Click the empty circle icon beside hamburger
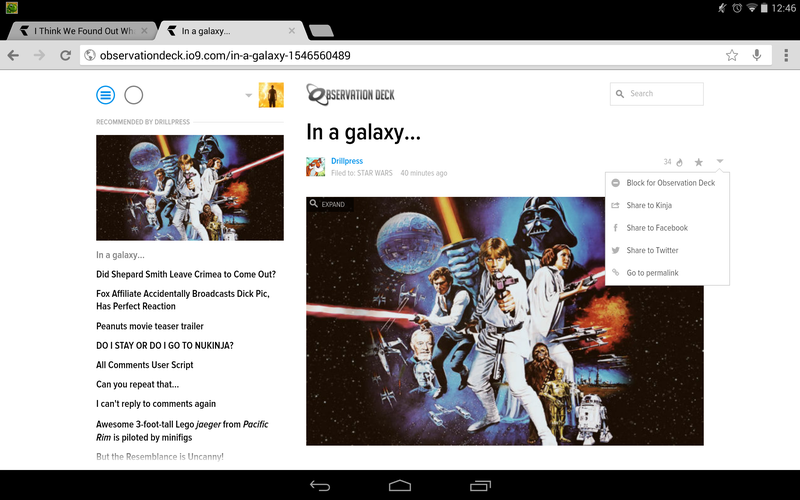 tap(134, 95)
